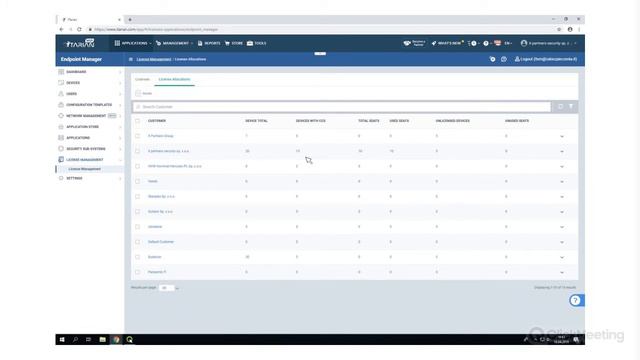Screen dimensions: 640x360
Task: Click the filter funnel icon beside search
Action: pyautogui.click(x=571, y=107)
